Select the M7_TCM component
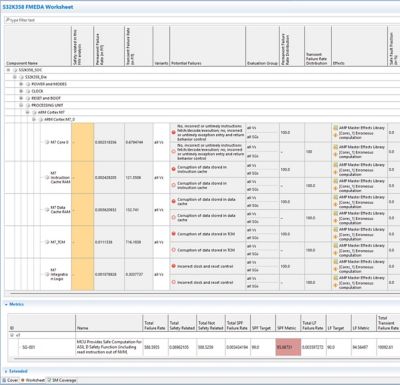Image resolution: width=400 pixels, height=385 pixels. point(55,242)
